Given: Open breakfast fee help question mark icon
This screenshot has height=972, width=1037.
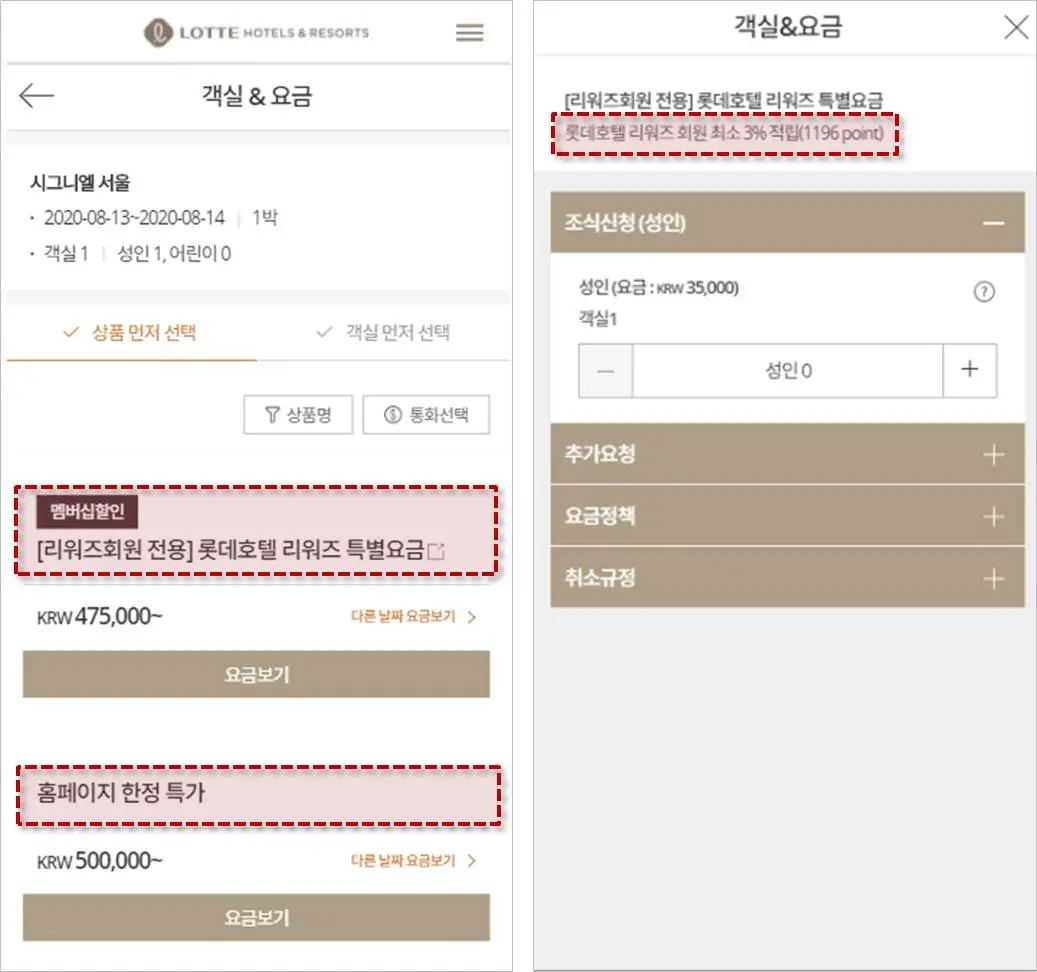Looking at the screenshot, I should (983, 292).
